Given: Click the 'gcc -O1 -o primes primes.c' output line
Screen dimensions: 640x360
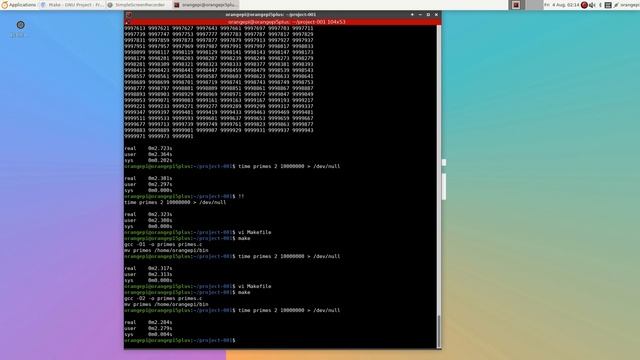Looking at the screenshot, I should click(163, 244).
